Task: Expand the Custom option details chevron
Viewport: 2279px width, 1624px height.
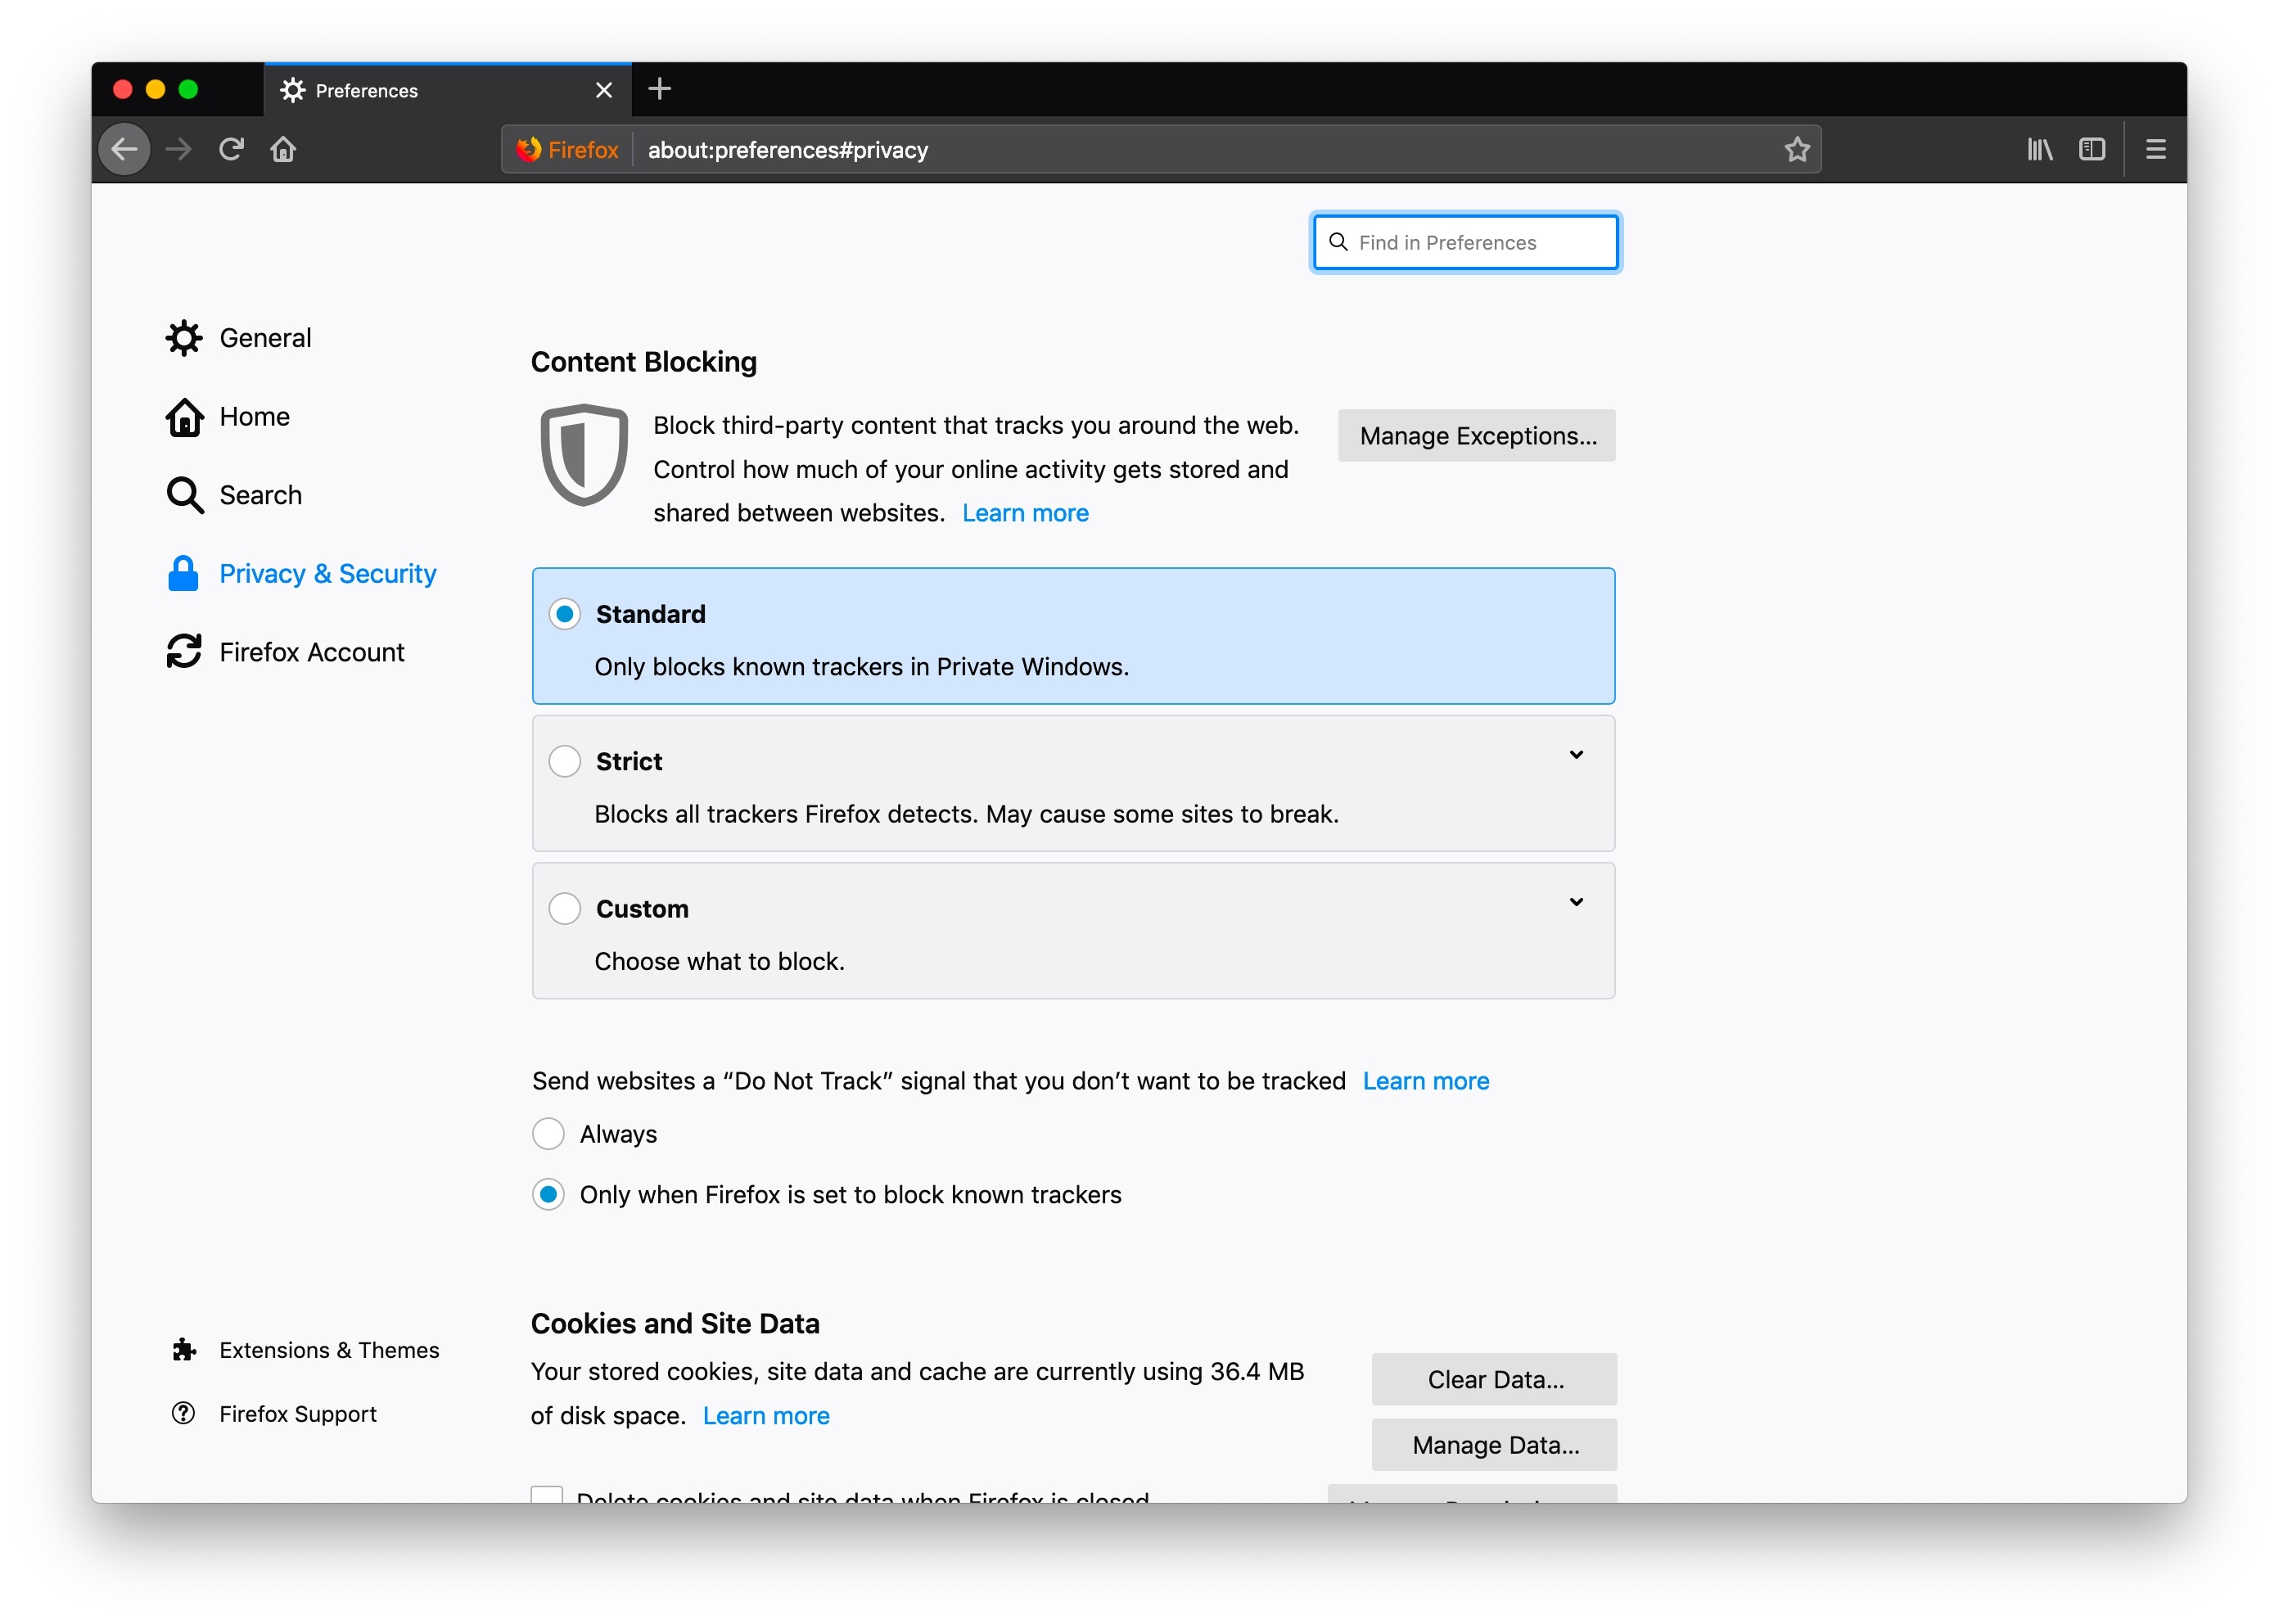Action: [1575, 902]
